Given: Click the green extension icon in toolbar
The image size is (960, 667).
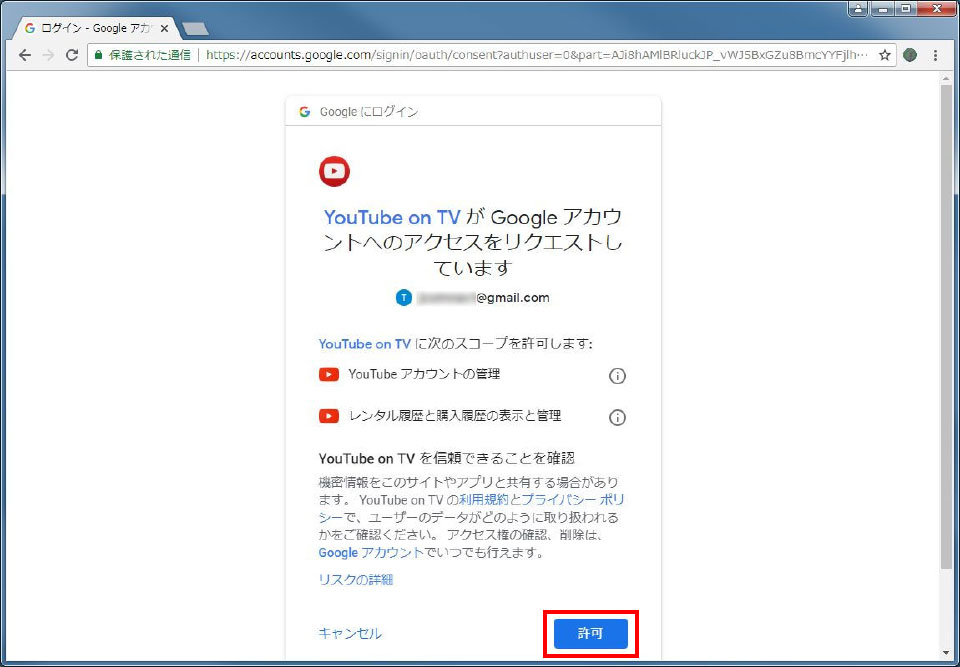Looking at the screenshot, I should pyautogui.click(x=910, y=55).
